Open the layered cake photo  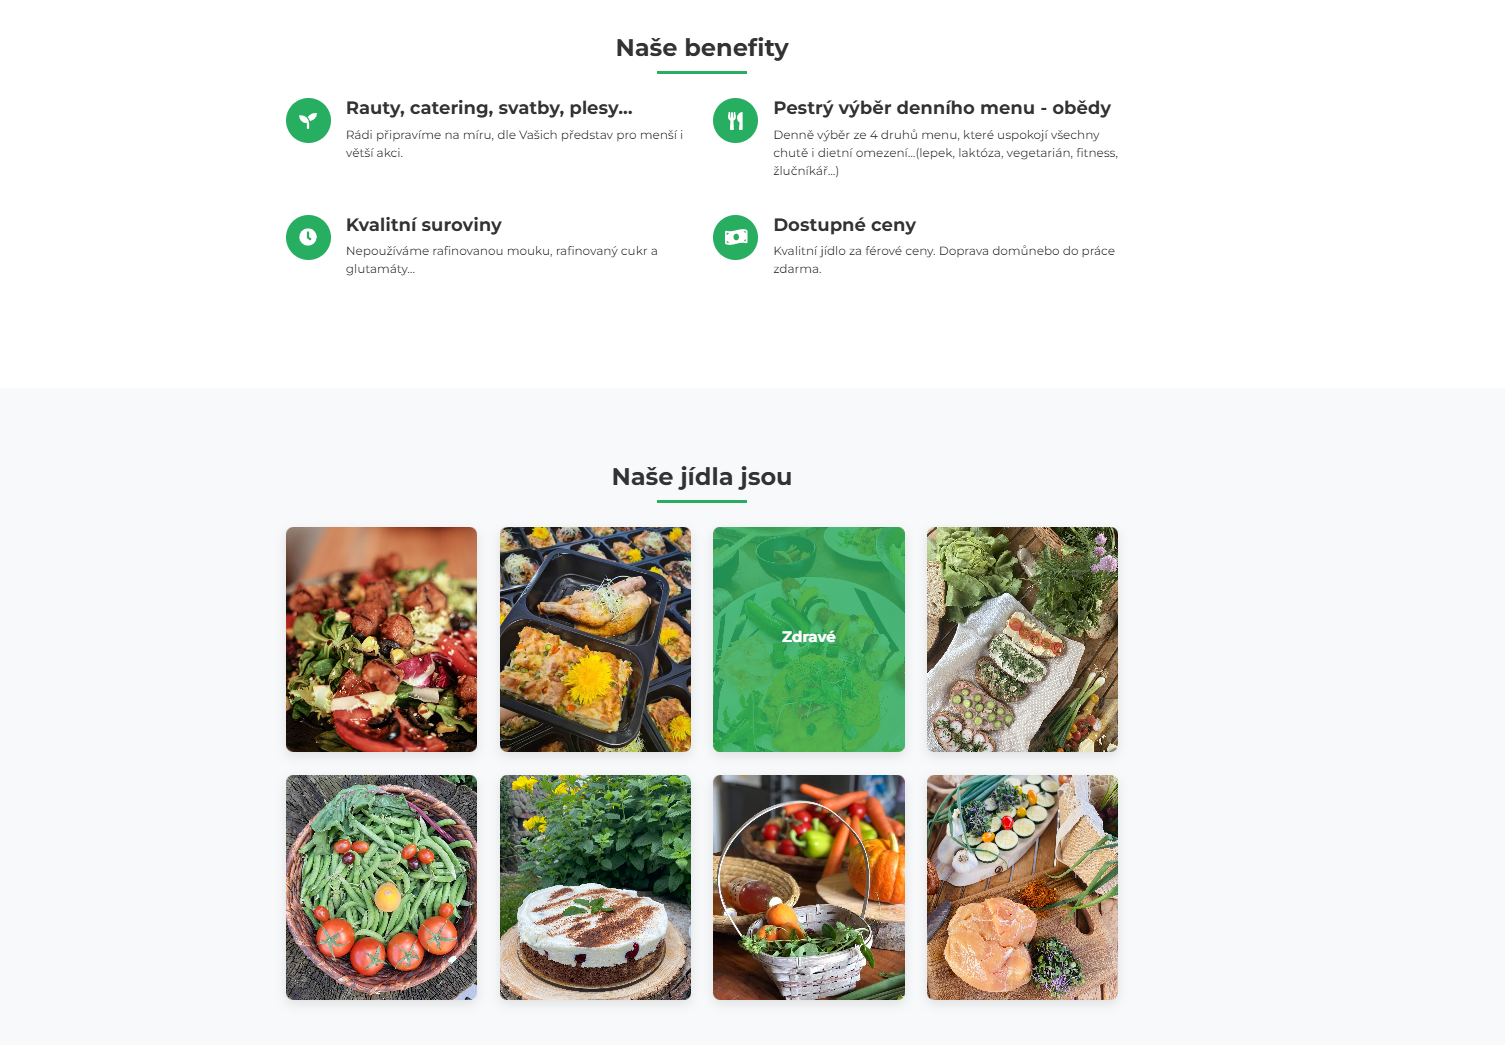pyautogui.click(x=595, y=887)
